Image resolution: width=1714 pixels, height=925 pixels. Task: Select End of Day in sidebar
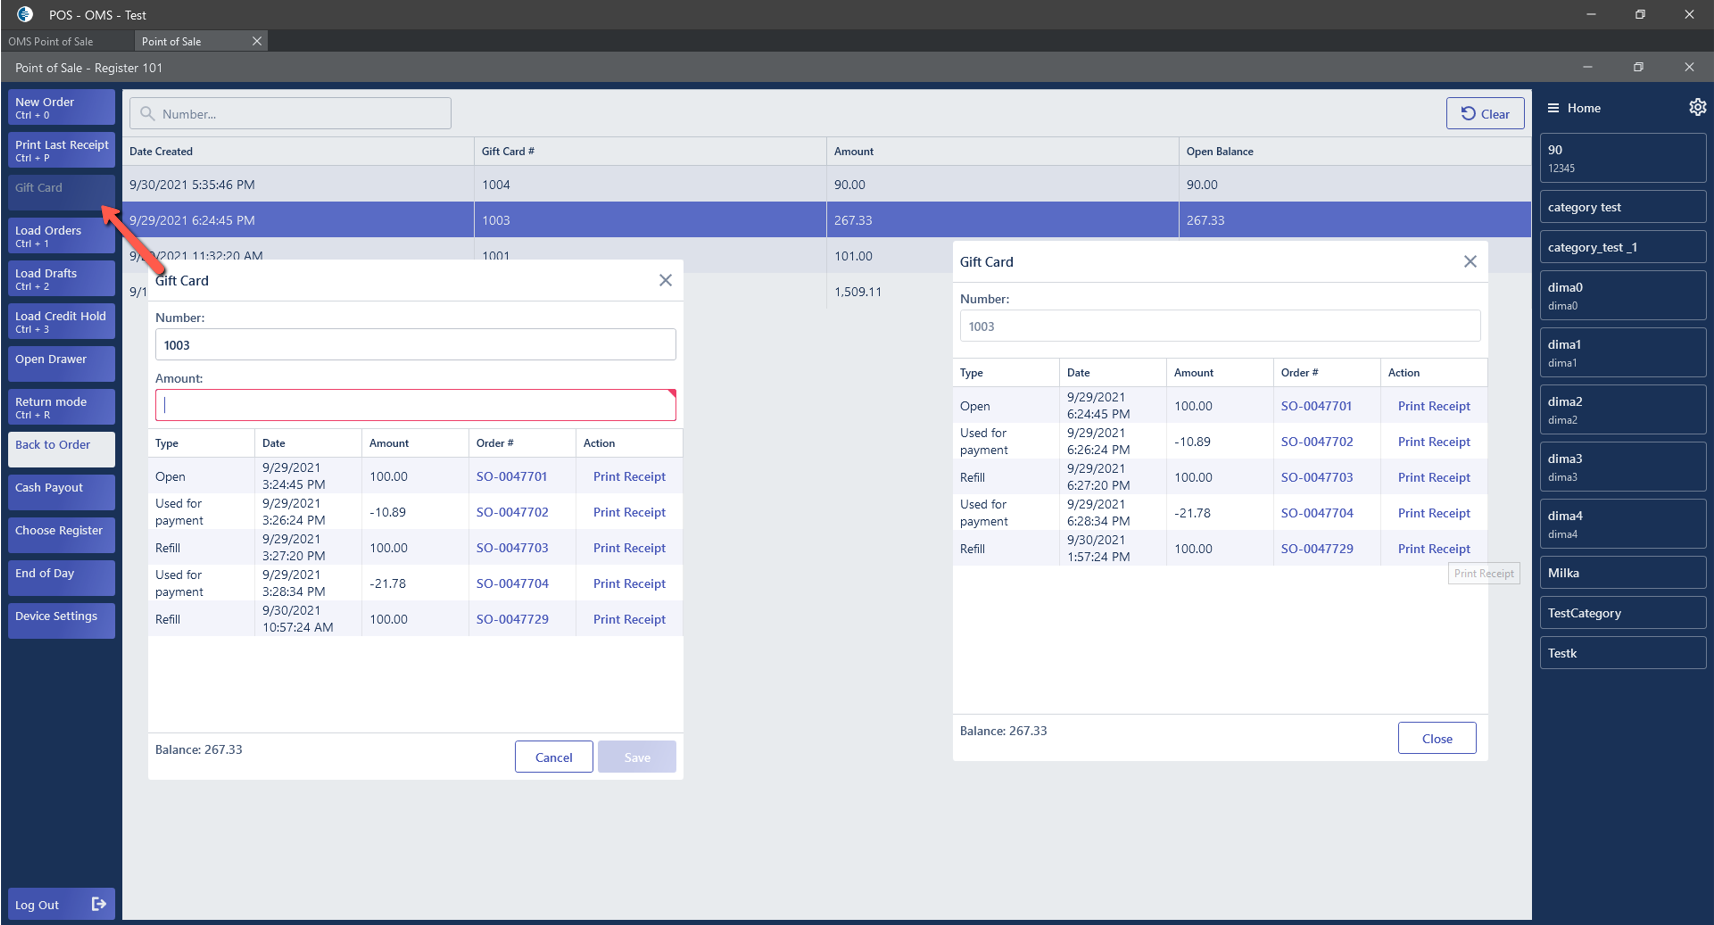pyautogui.click(x=61, y=577)
